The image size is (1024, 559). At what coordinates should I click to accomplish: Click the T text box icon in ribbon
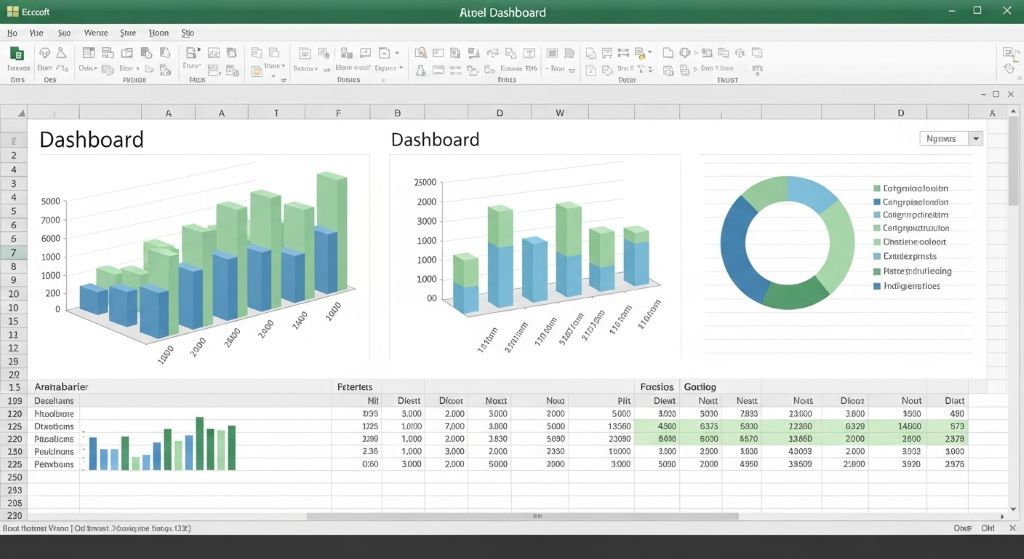pos(529,53)
